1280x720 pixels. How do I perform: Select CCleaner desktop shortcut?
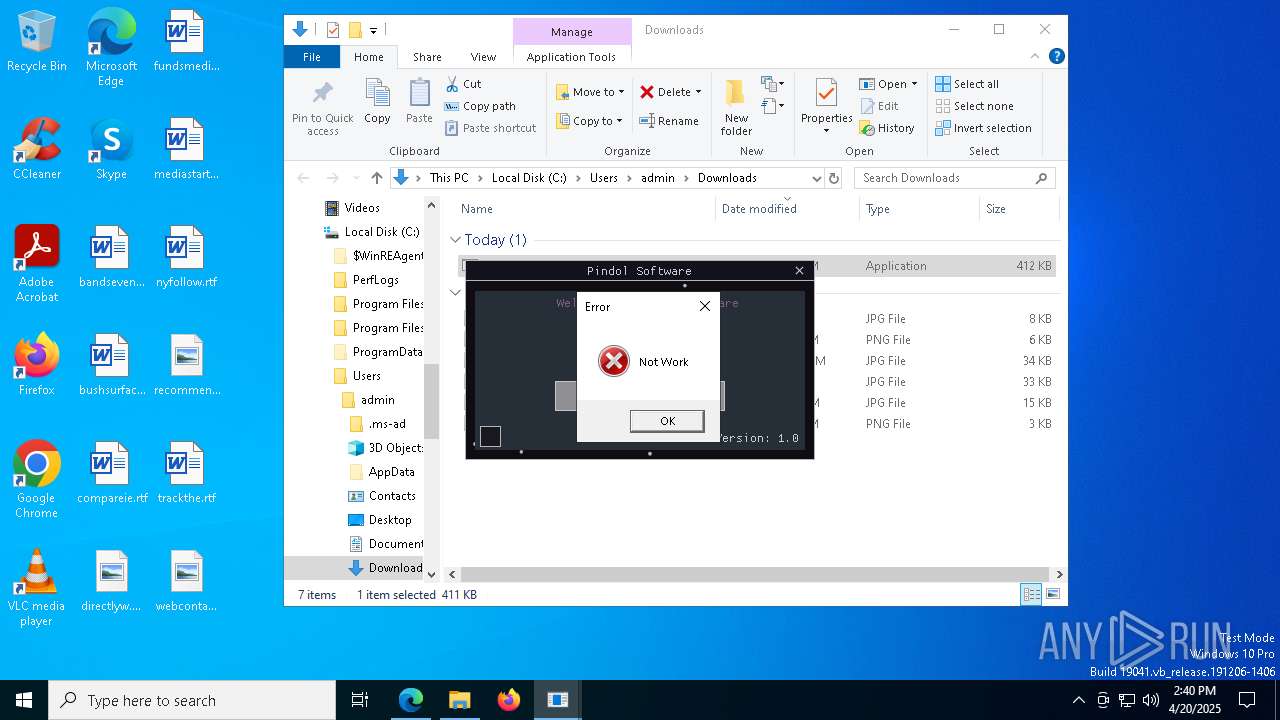[x=37, y=150]
